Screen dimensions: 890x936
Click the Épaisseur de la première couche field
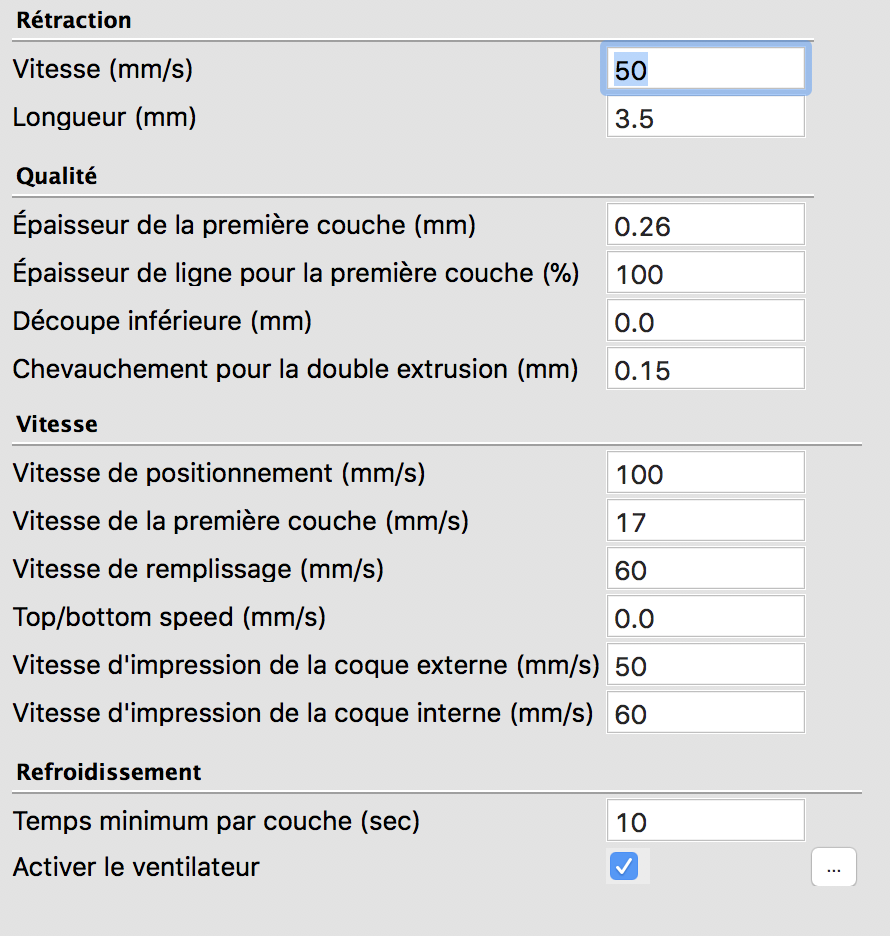(x=705, y=226)
